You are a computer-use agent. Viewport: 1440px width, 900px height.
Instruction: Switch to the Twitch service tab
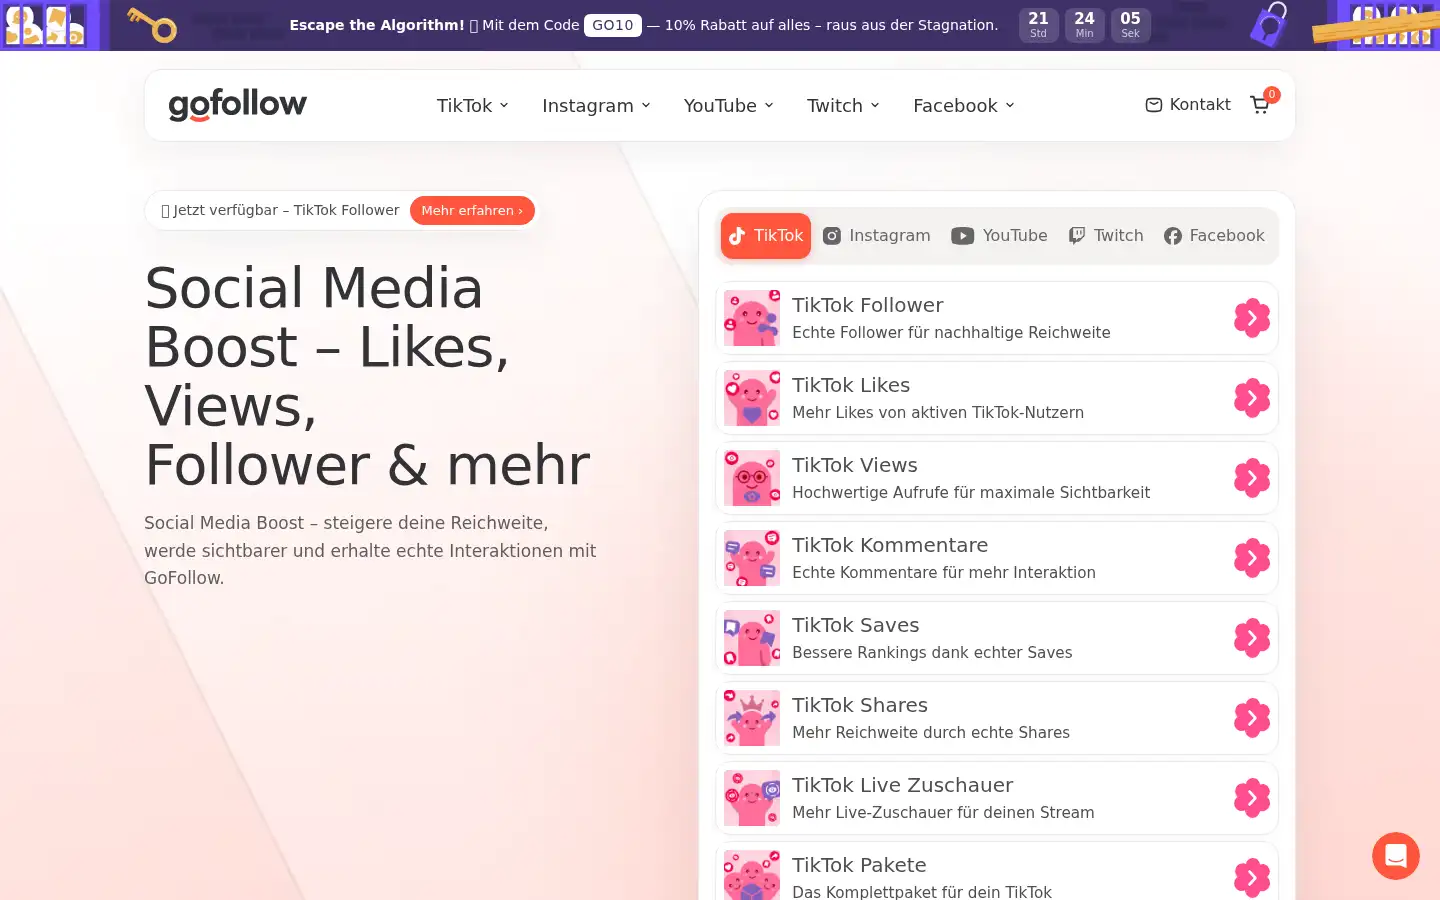point(1106,236)
